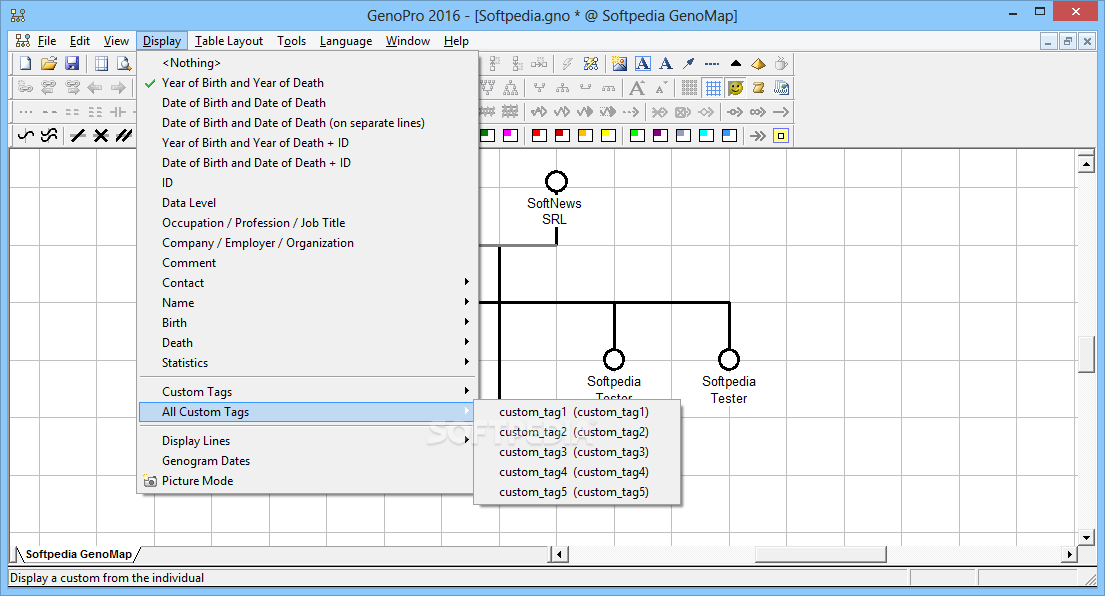Select custom_tag3 from submenu

[577, 452]
